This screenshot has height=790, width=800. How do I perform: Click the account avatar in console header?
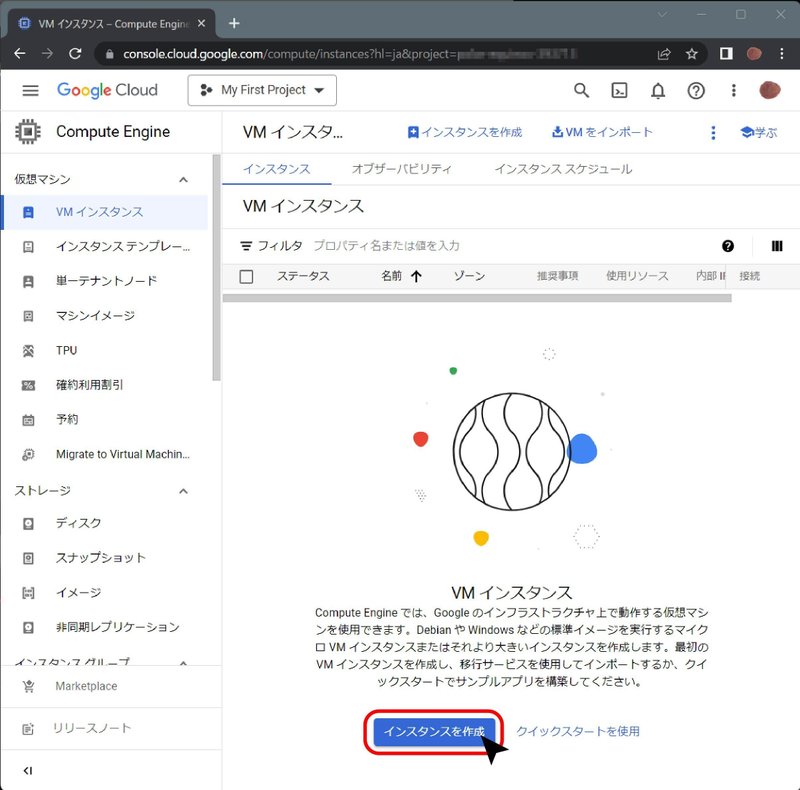point(769,90)
